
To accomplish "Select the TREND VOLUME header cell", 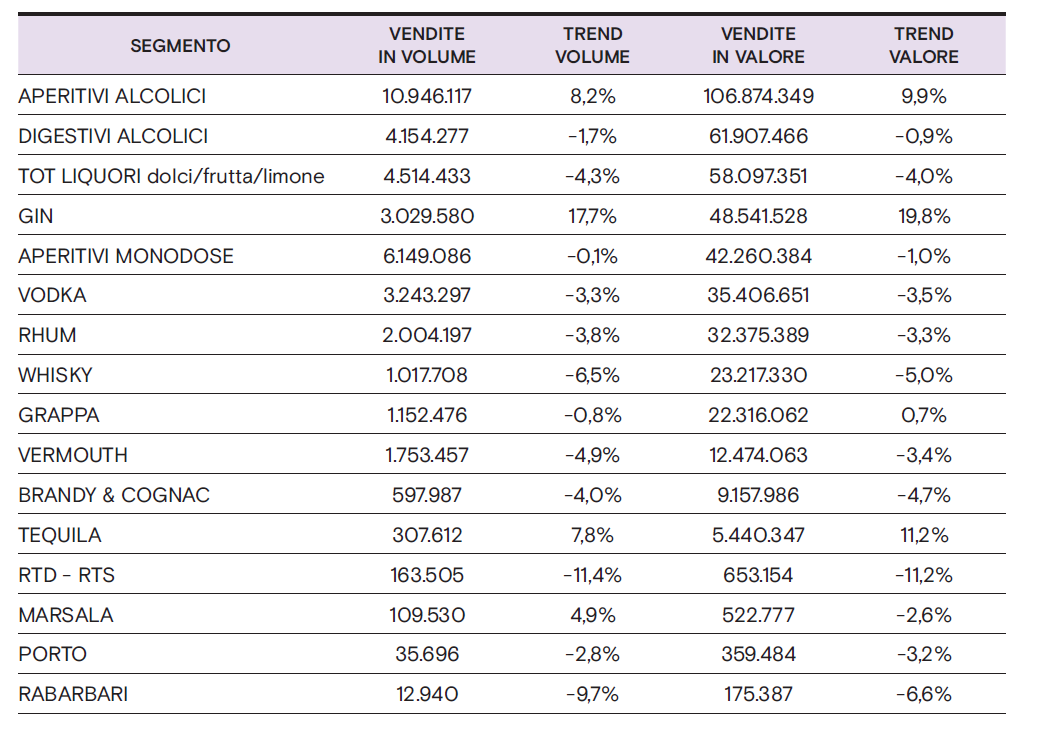I will click(592, 46).
